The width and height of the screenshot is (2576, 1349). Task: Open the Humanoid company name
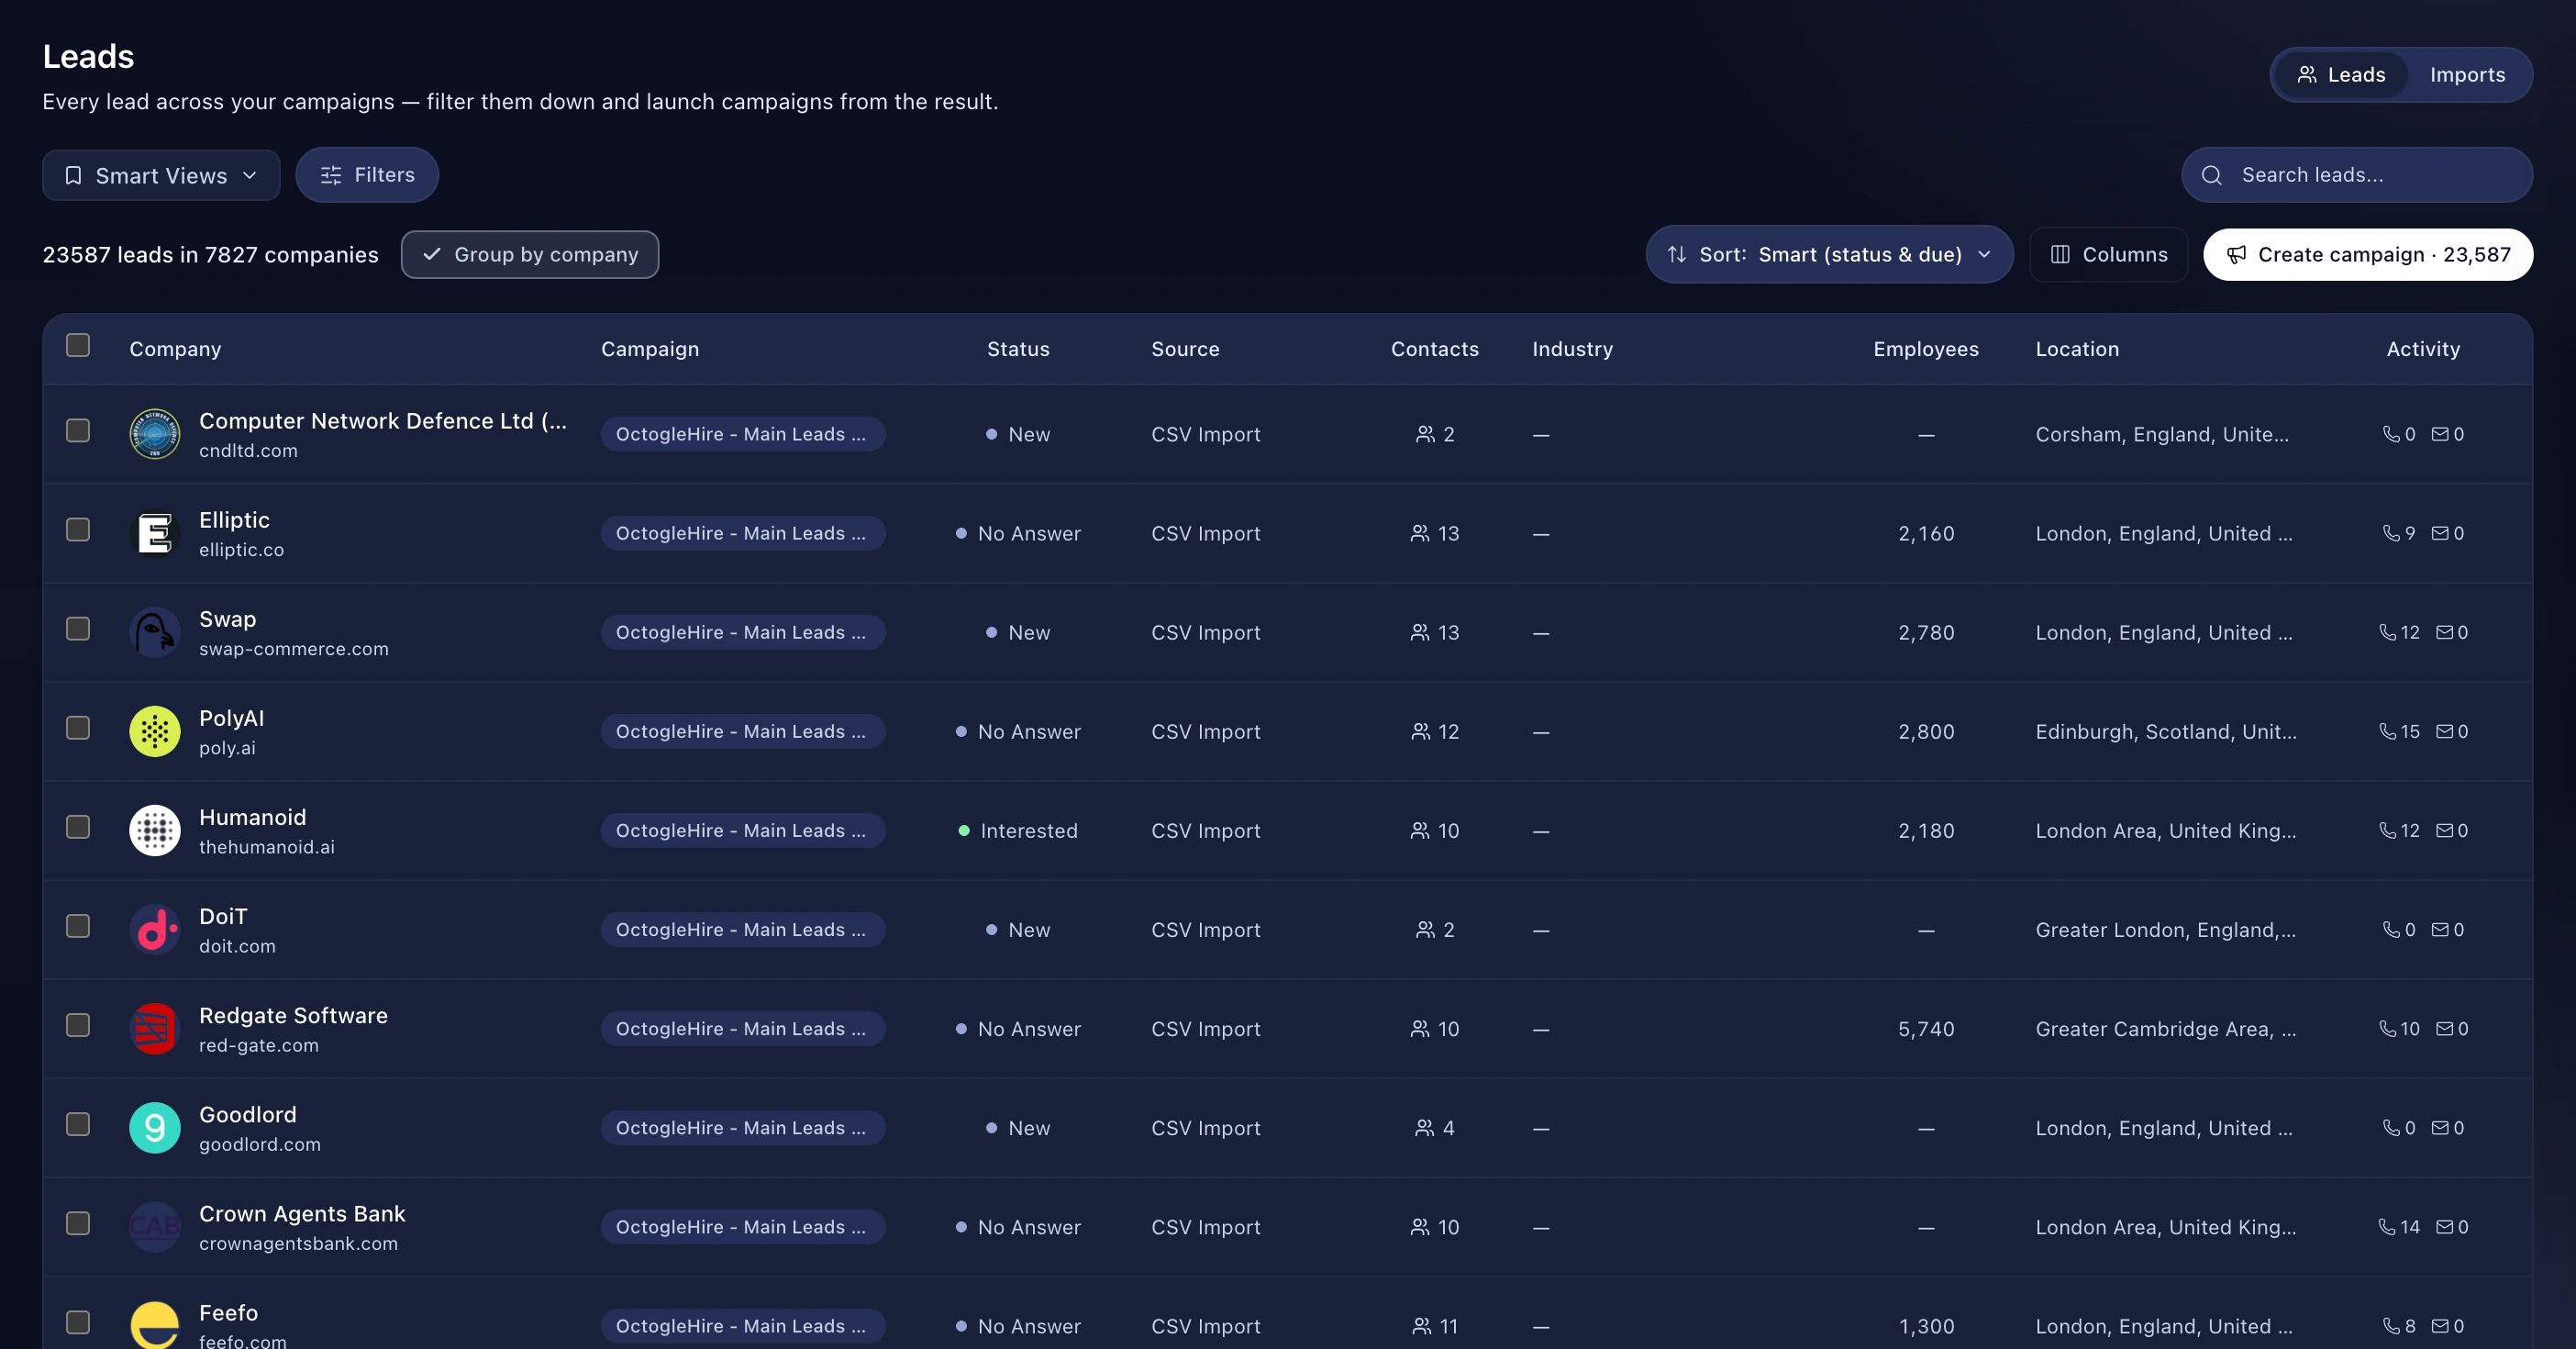253,817
